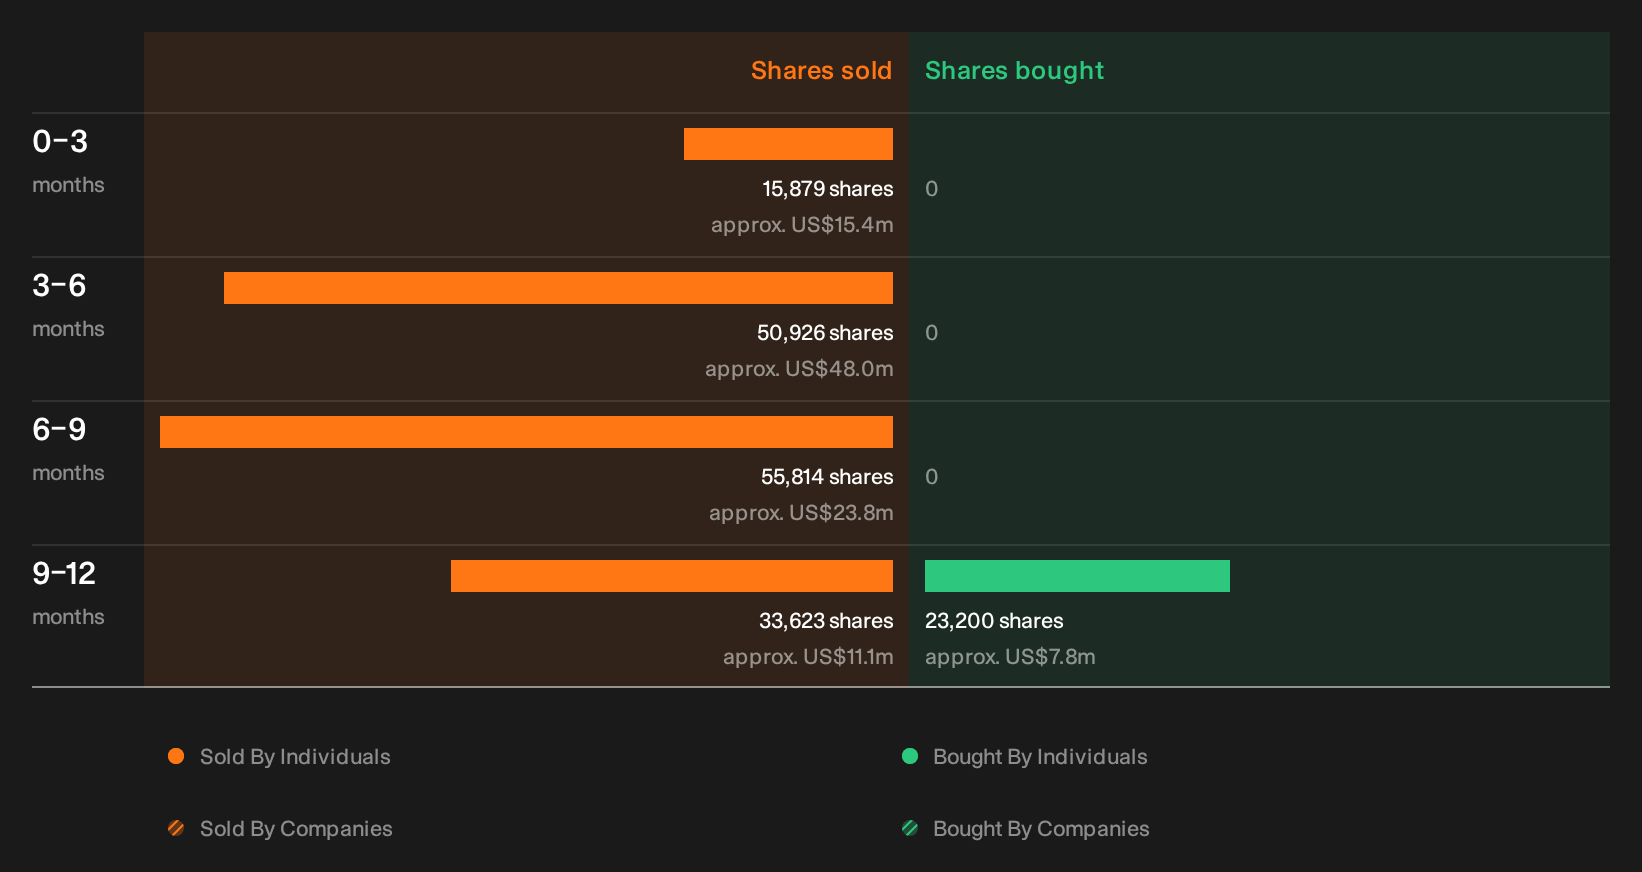The image size is (1642, 872).
Task: Click the 'approx. US$15.4m' value
Action: (802, 225)
